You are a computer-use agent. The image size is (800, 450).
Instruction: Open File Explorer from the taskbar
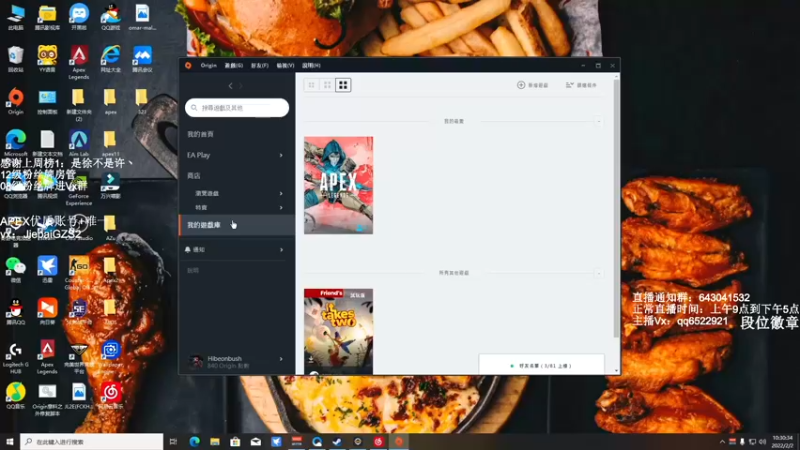tap(215, 441)
